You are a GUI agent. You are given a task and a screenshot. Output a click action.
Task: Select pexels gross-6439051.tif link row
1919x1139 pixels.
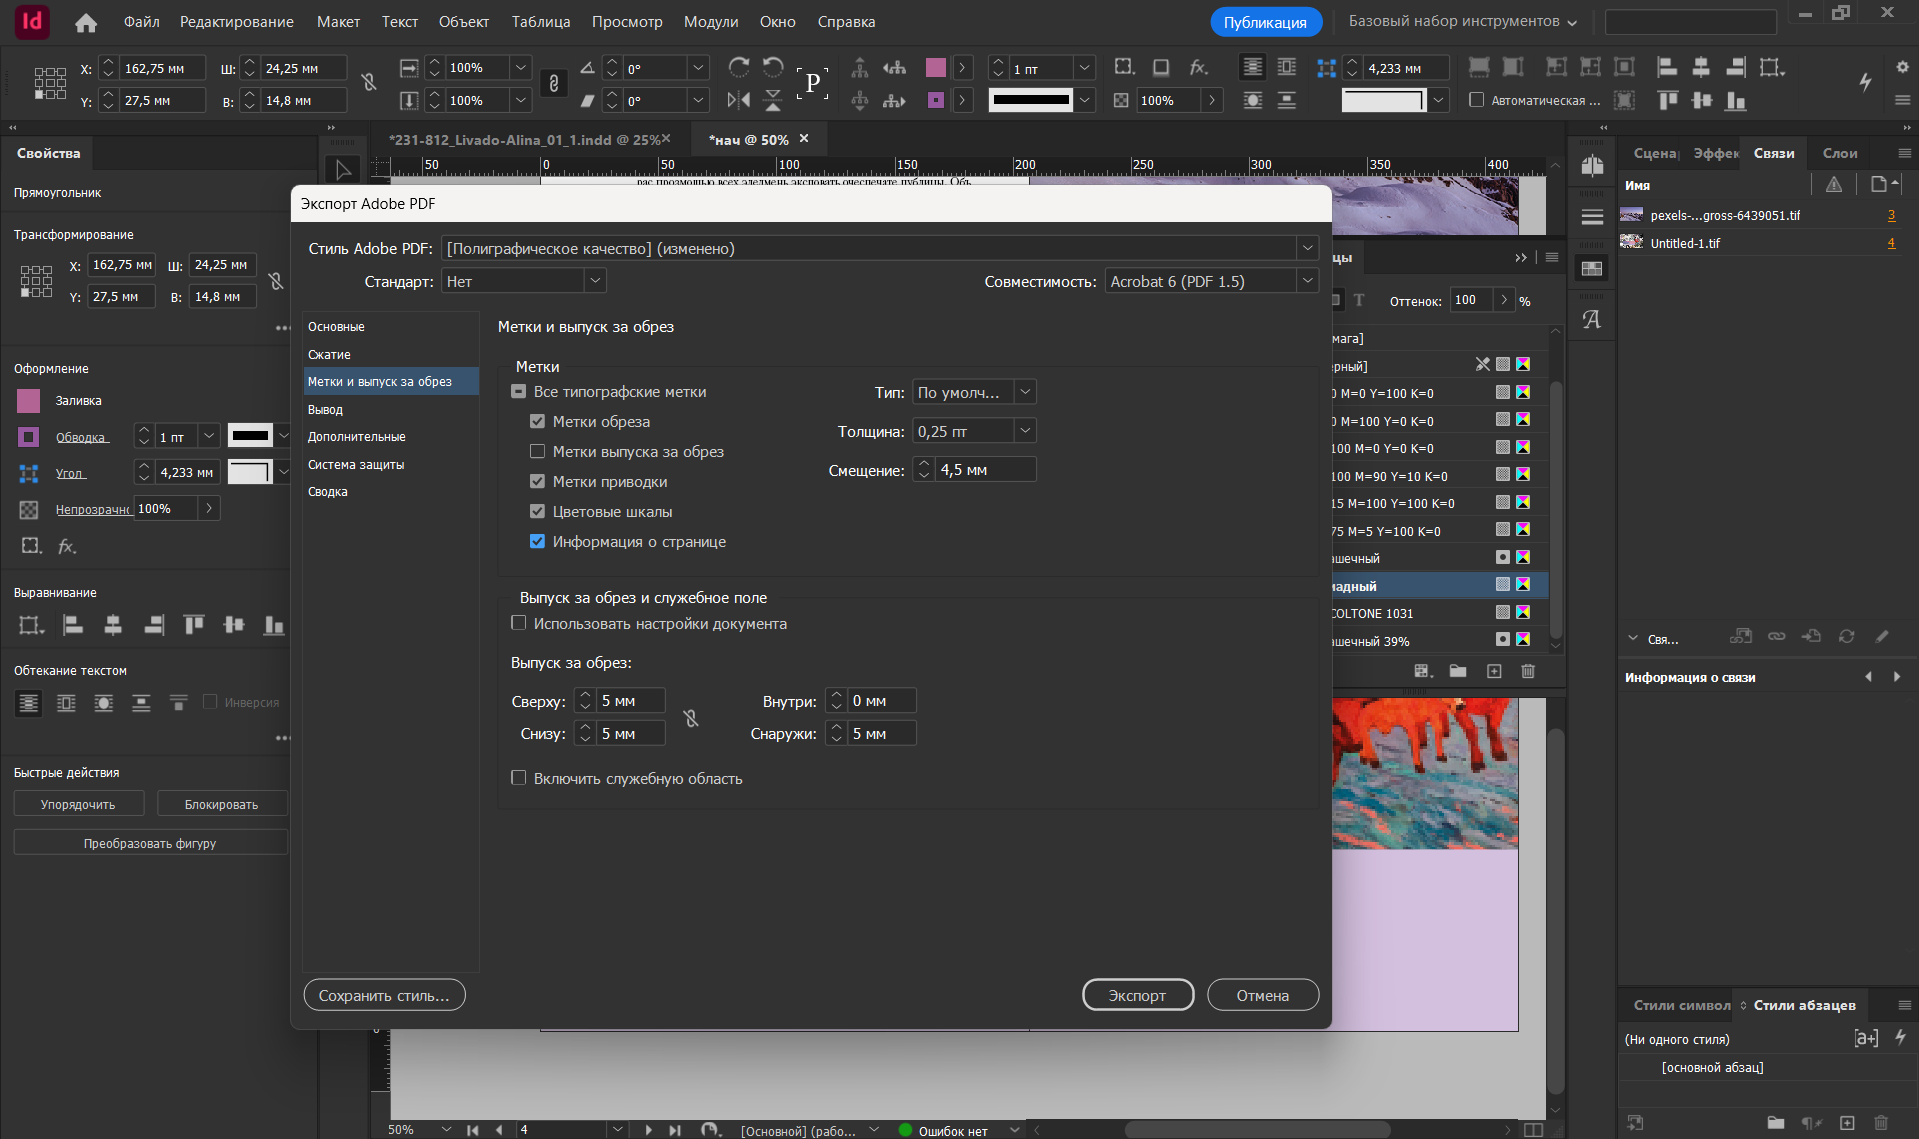click(1760, 215)
